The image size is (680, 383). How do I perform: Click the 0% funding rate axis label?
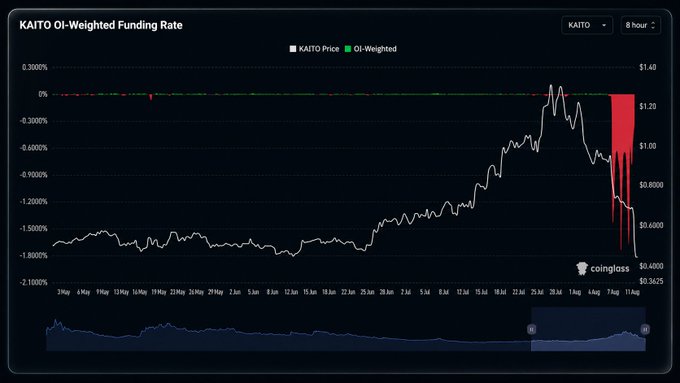[x=43, y=94]
